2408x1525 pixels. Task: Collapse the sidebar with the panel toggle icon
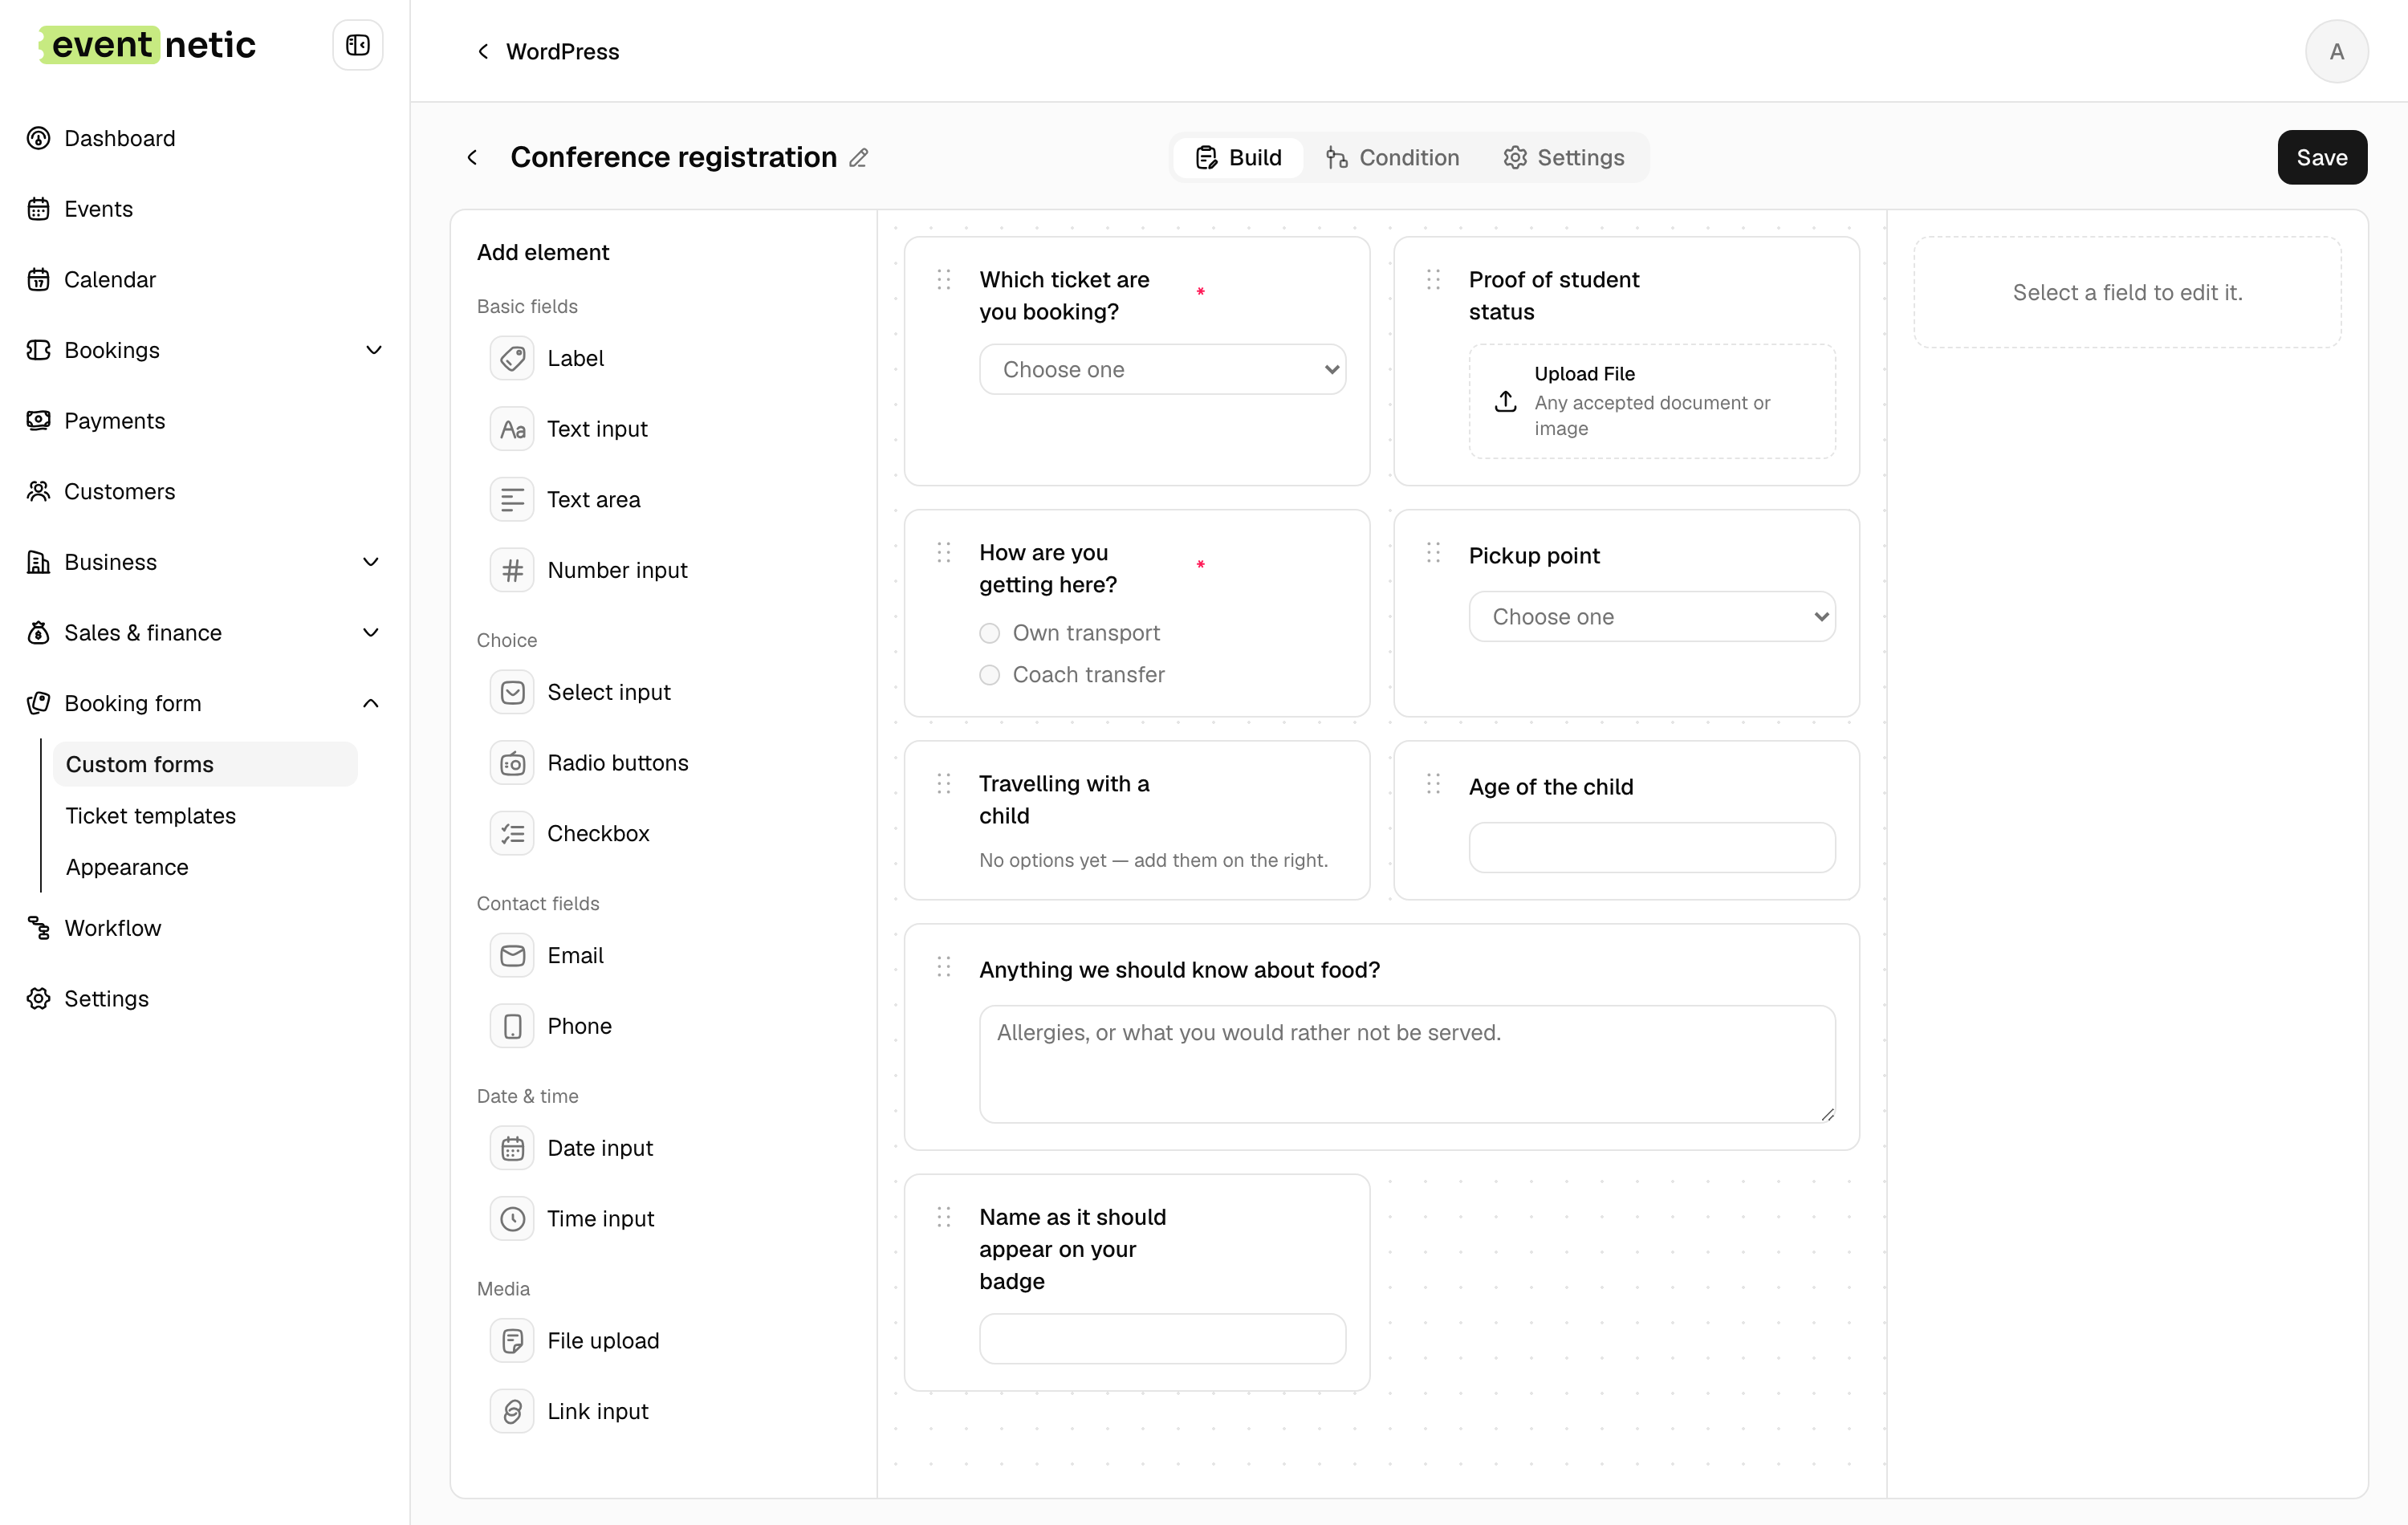pos(357,45)
